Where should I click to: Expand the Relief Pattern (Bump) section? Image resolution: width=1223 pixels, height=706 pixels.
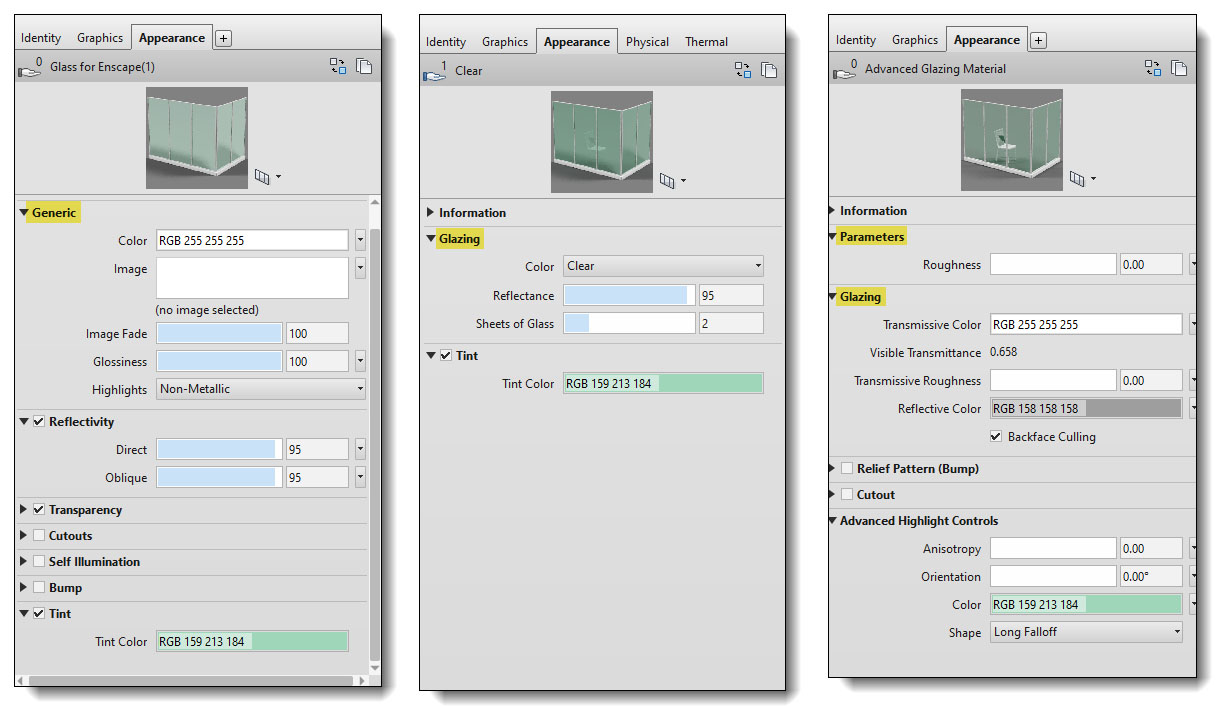[x=834, y=469]
